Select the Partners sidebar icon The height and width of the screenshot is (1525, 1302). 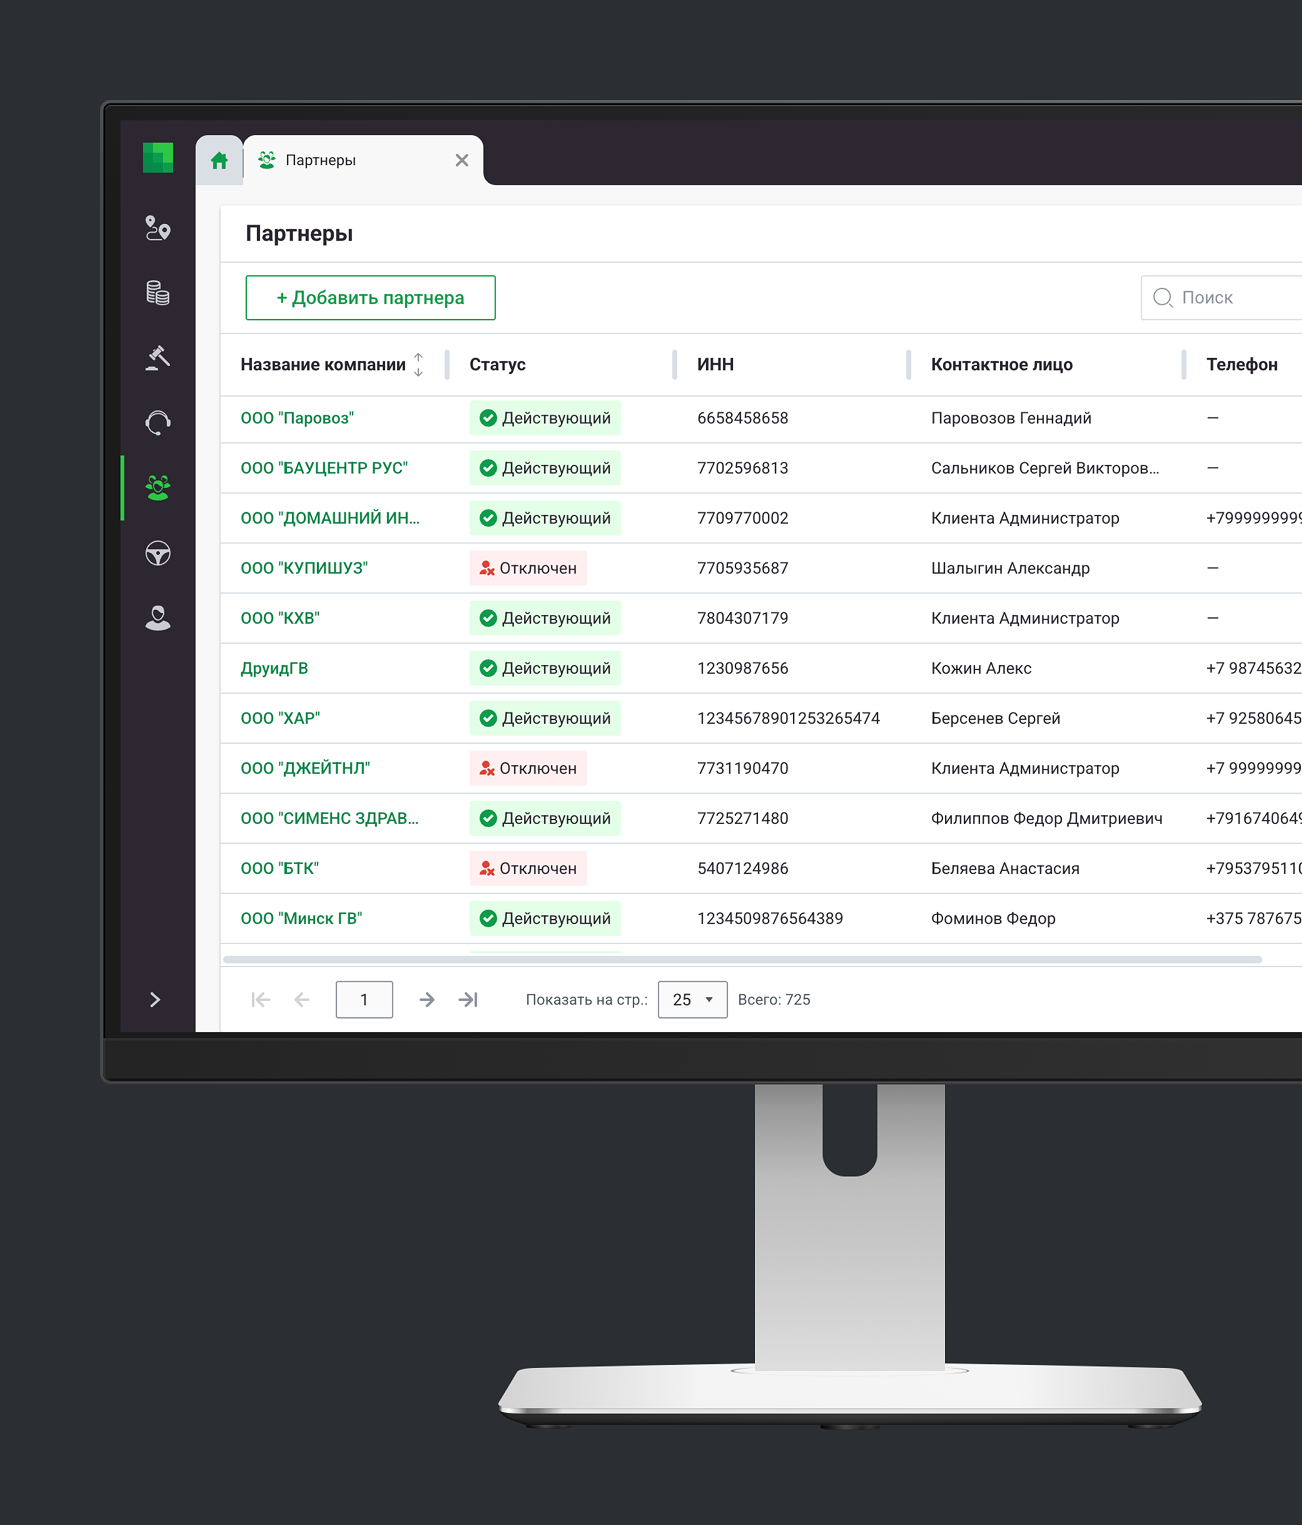pyautogui.click(x=158, y=488)
